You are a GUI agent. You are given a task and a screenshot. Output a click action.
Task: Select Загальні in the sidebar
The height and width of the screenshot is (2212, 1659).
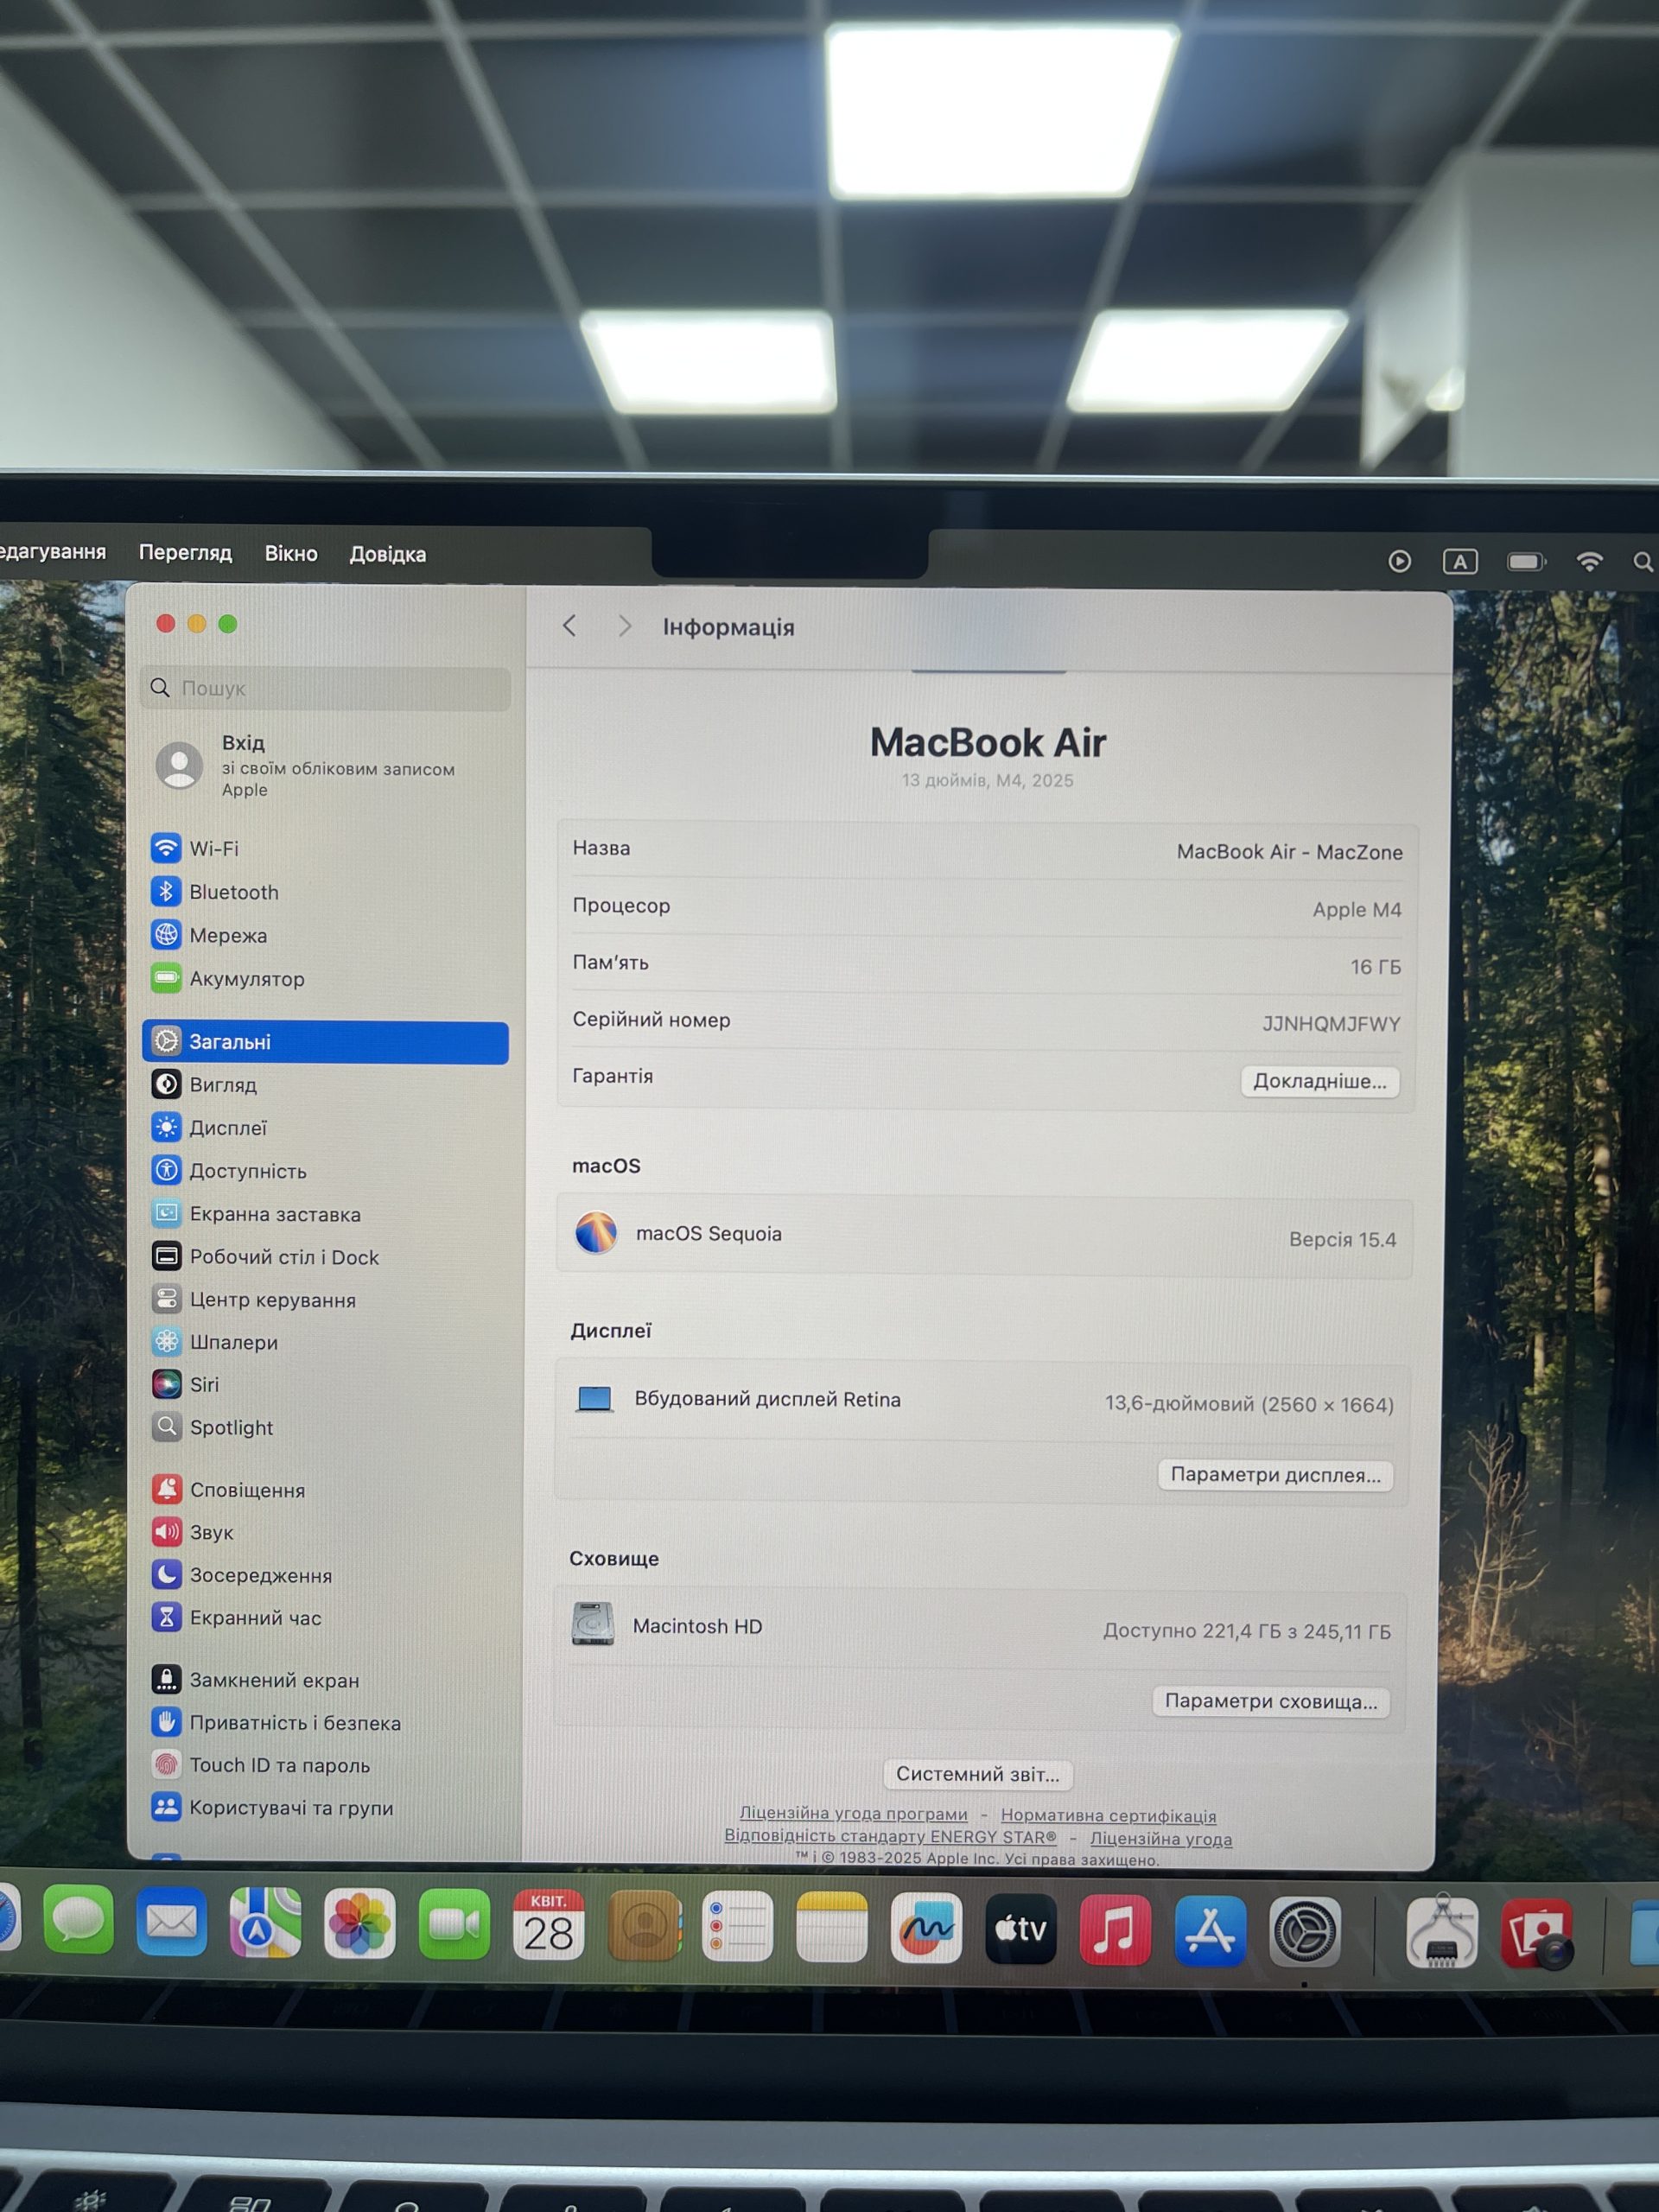(x=325, y=1042)
